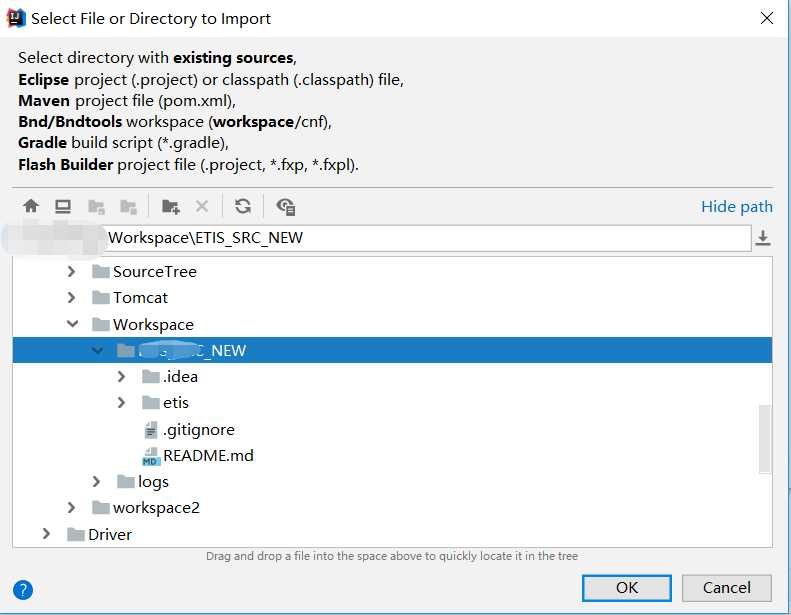Select the .idea folder
The image size is (791, 615).
[x=180, y=377]
